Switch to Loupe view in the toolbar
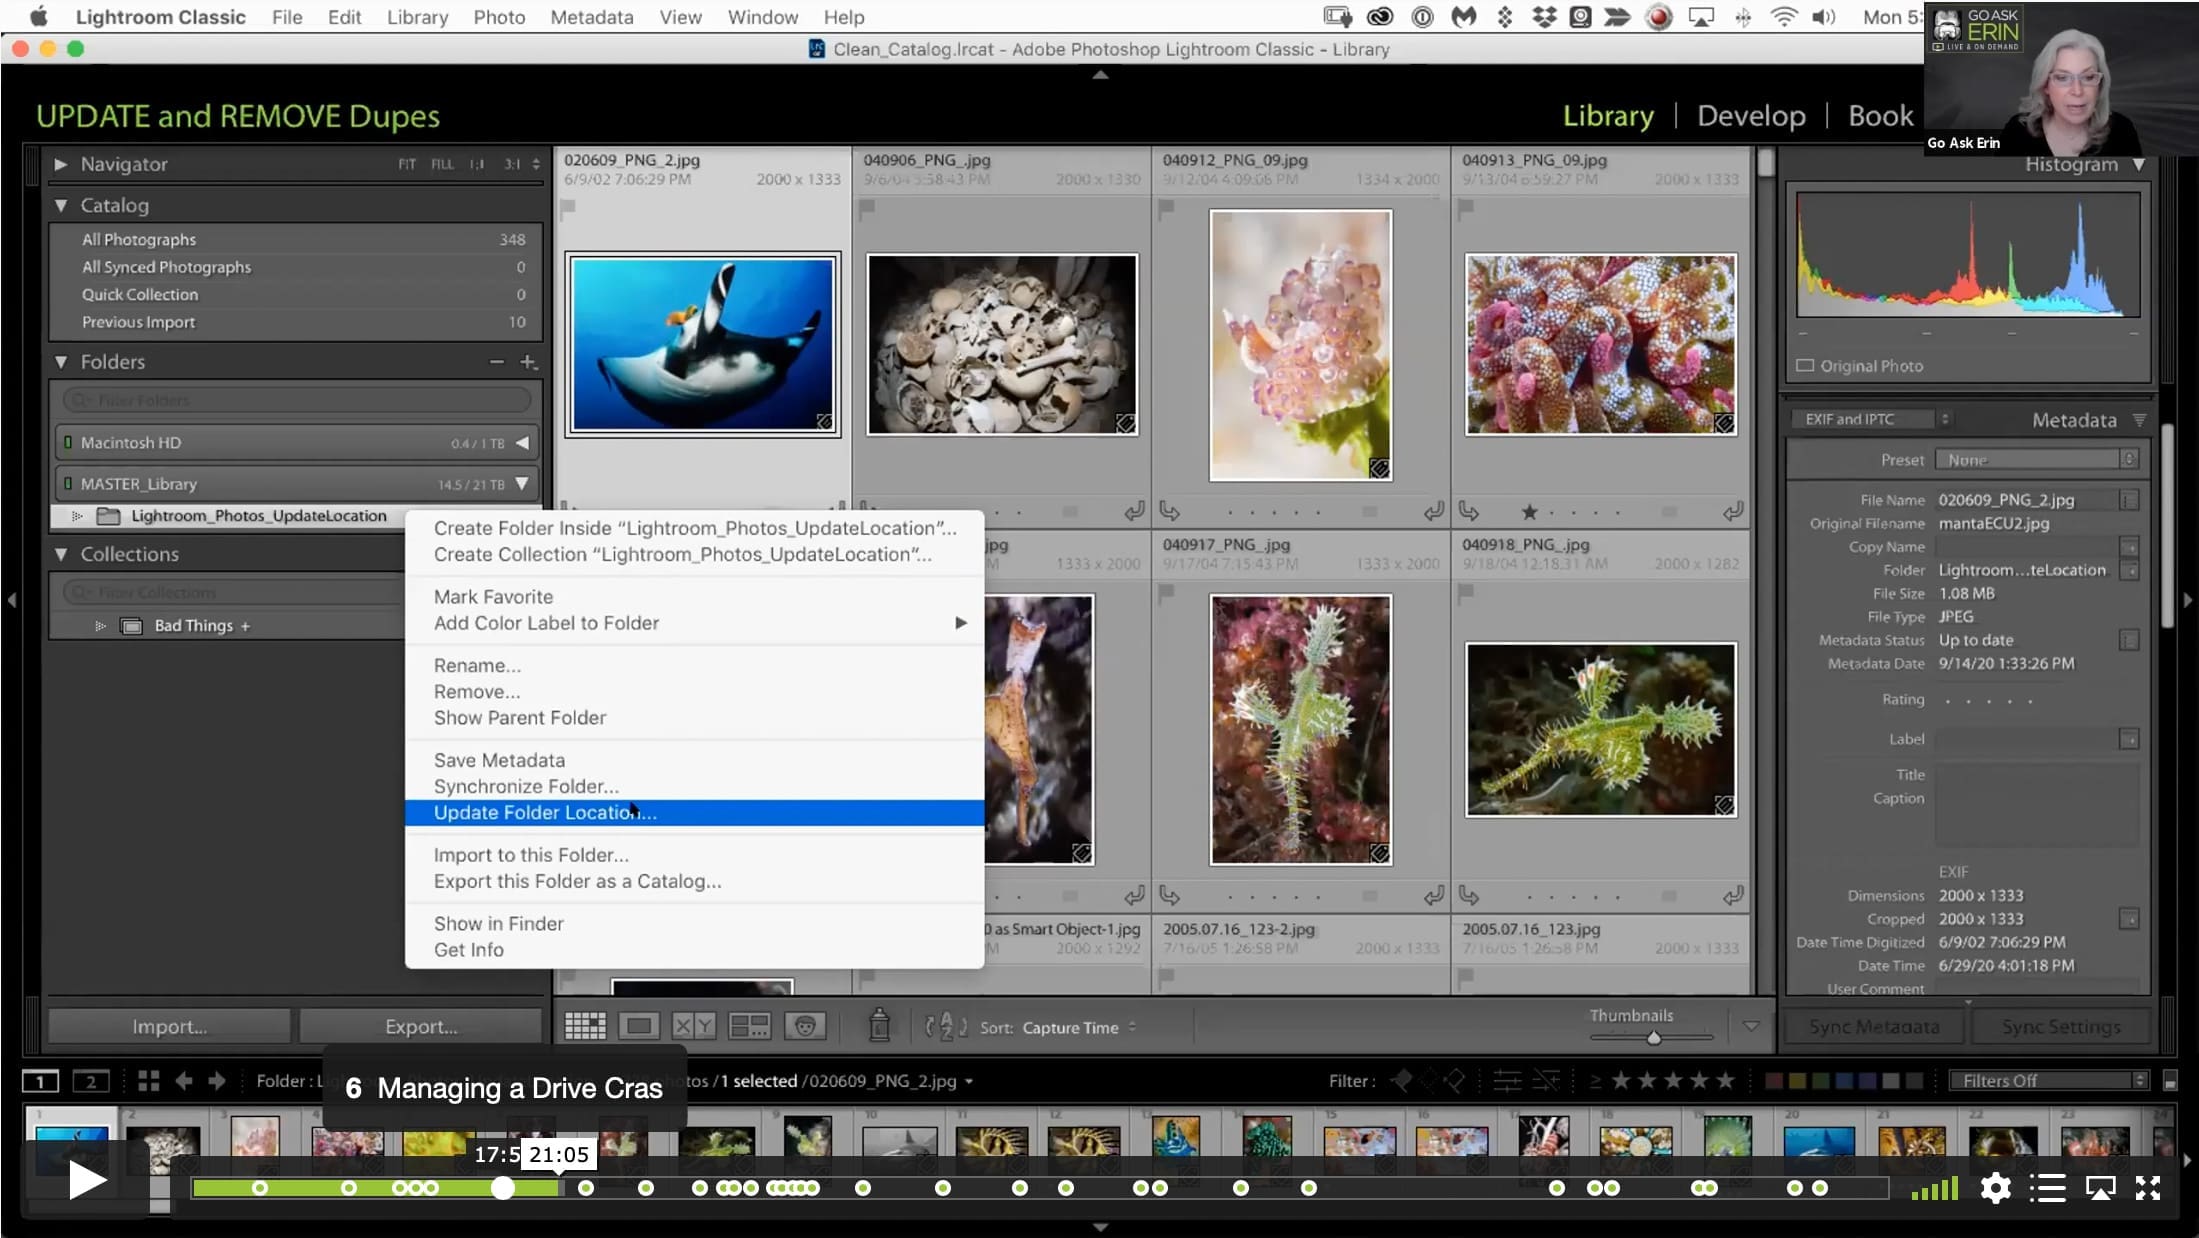 click(x=639, y=1026)
